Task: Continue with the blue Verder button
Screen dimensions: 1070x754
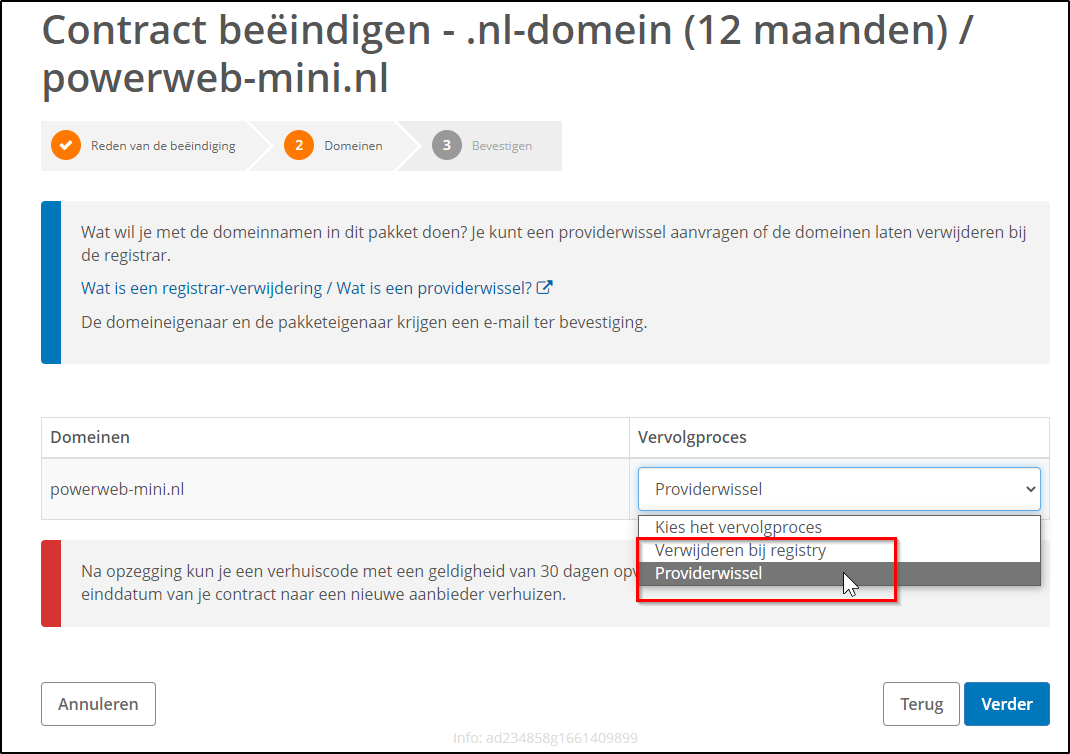Action: 1006,704
